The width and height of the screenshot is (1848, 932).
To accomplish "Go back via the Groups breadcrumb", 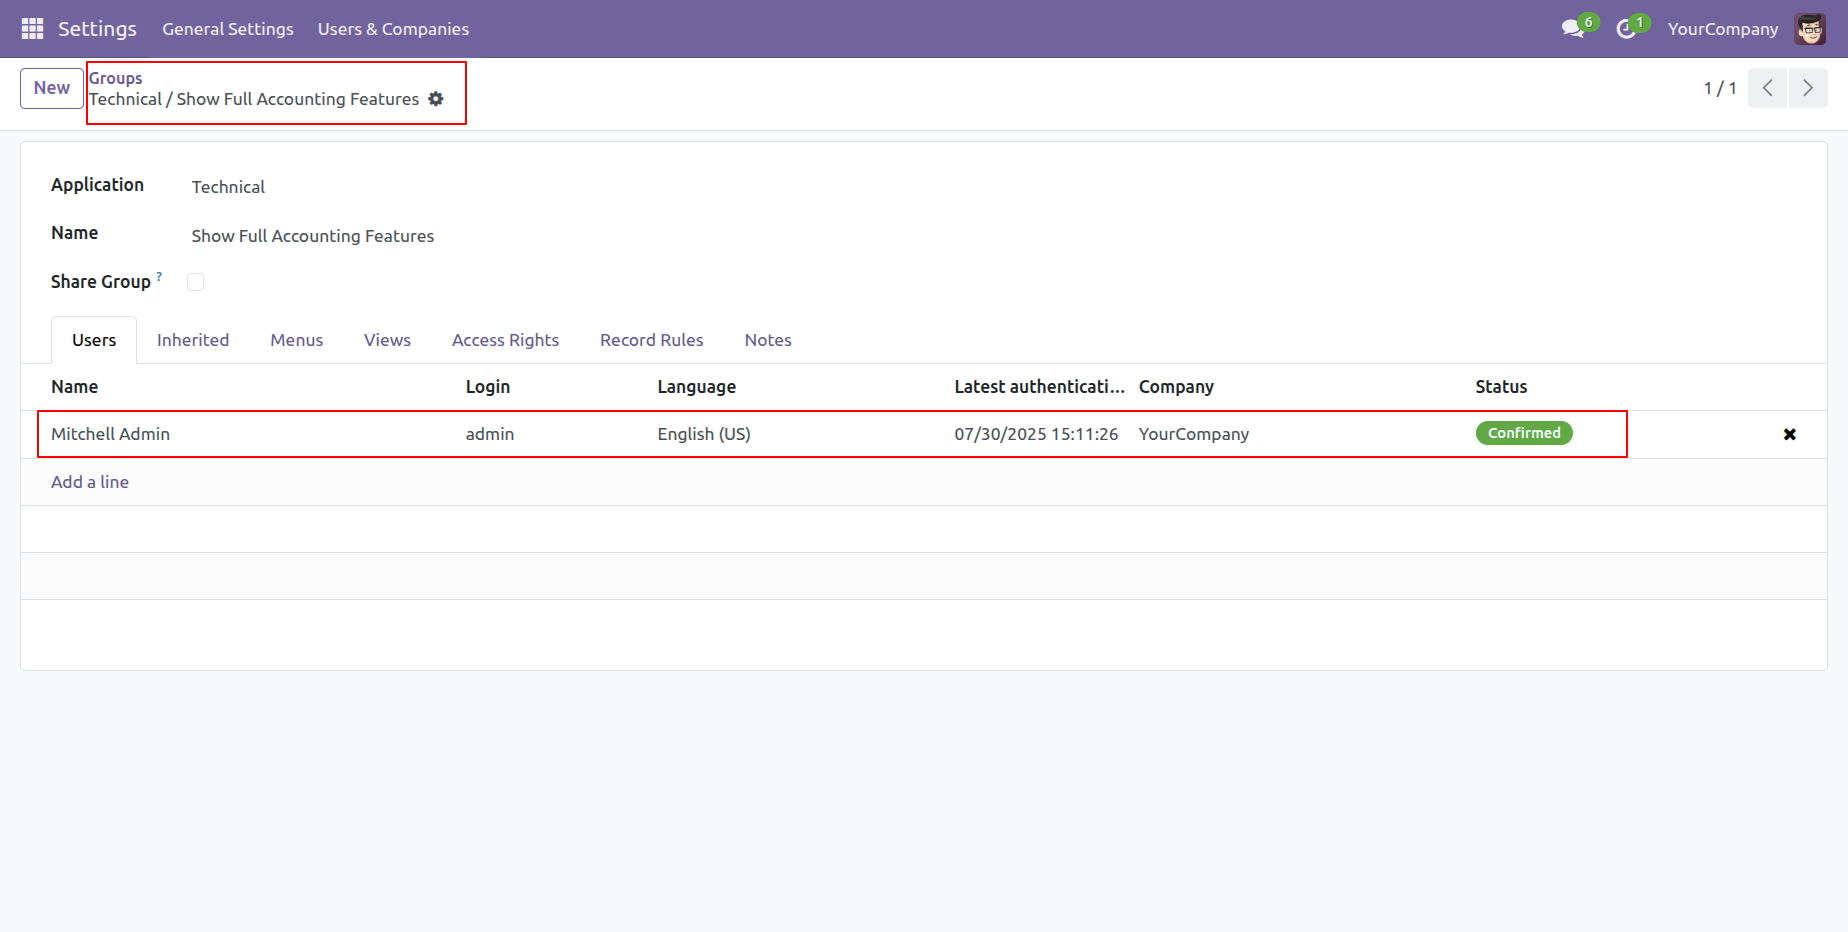I will (116, 78).
